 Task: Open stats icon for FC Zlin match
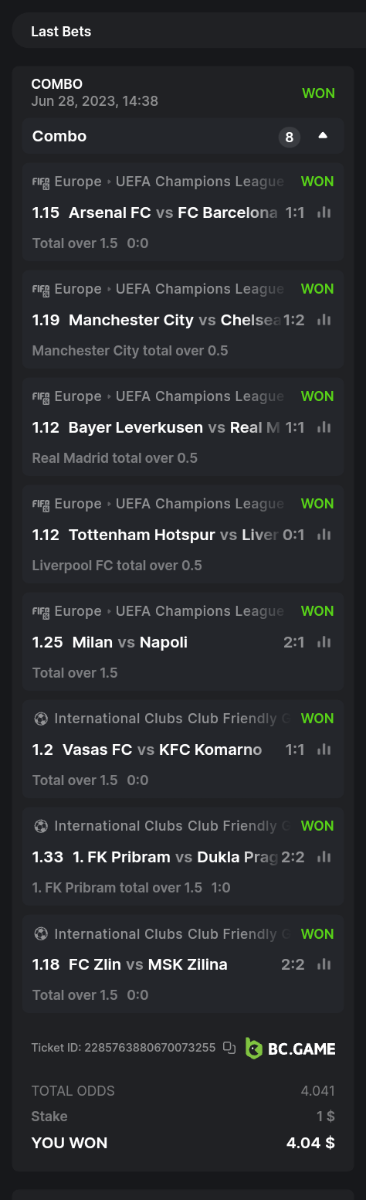click(324, 965)
